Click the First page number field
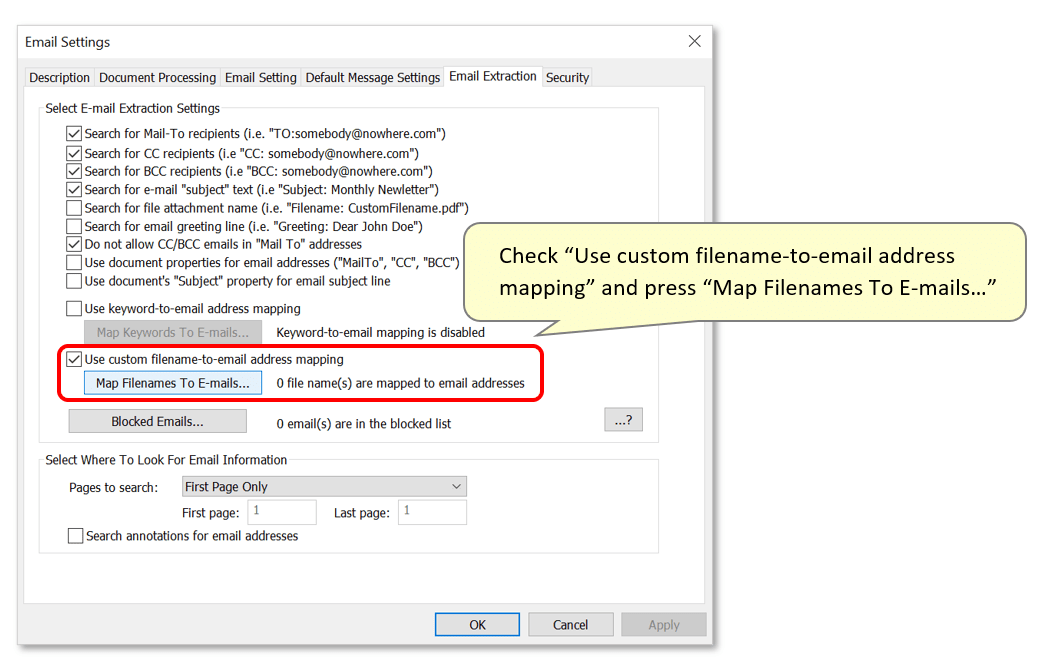Screen dimensions: 1048x669 [x=282, y=512]
